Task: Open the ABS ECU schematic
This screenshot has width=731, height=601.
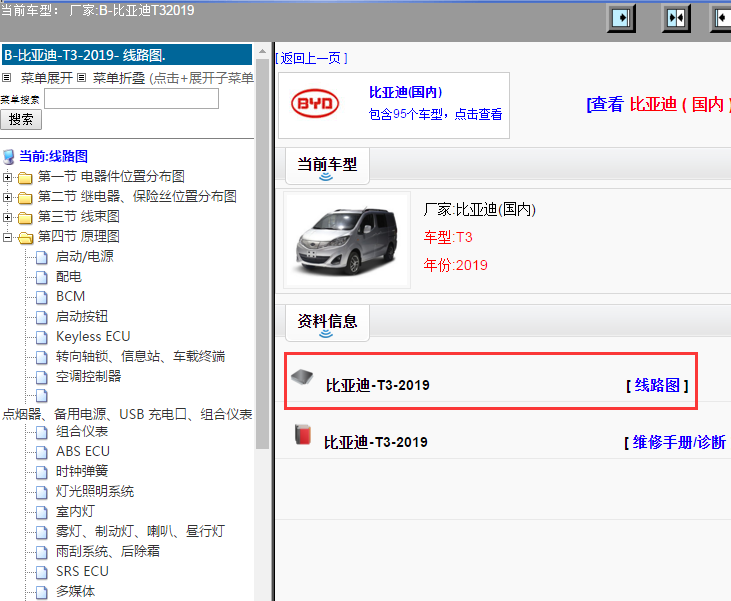Action: 83,451
